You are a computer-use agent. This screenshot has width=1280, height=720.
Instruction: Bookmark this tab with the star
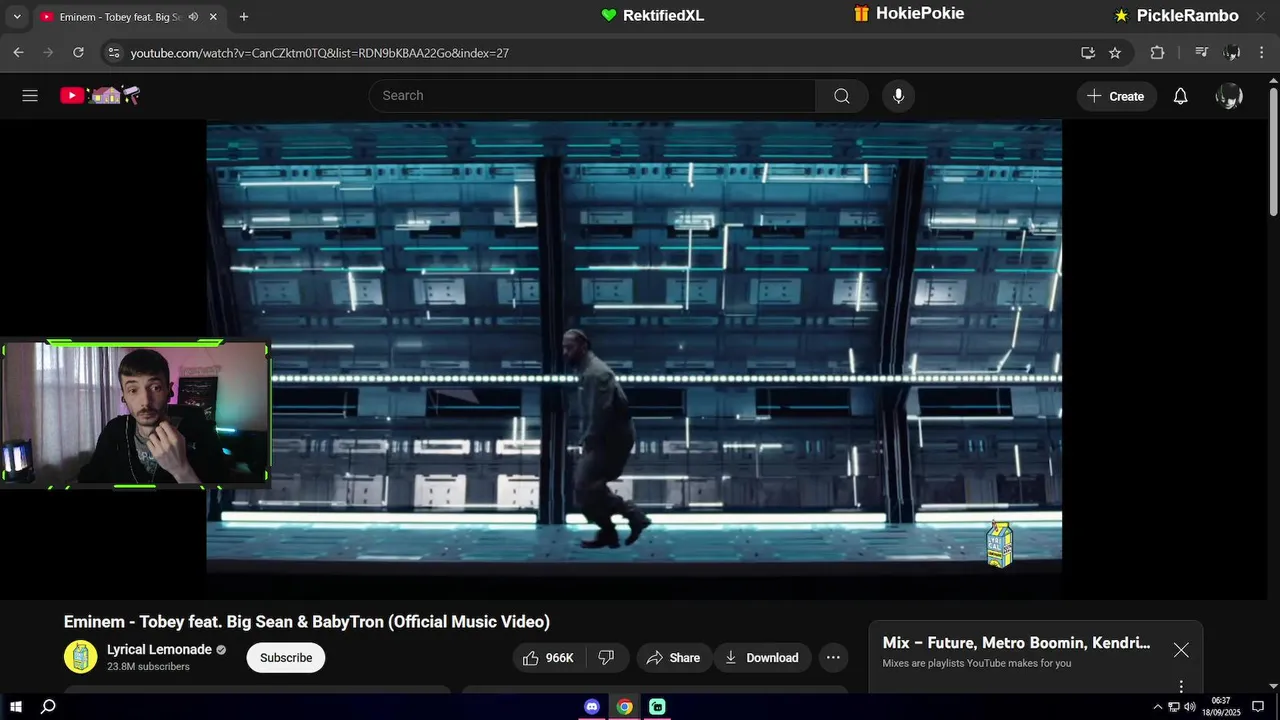[x=1115, y=53]
